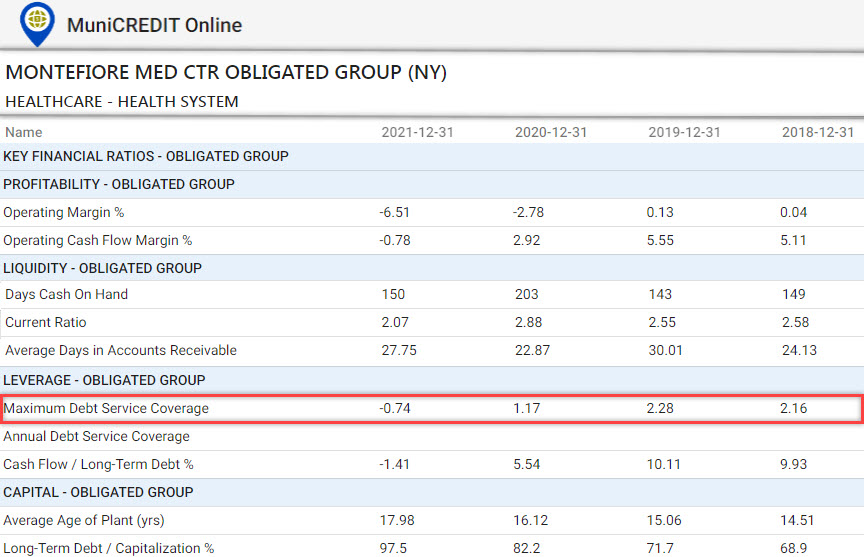This screenshot has width=864, height=557.
Task: Click the MuniCREDIT globe pin logo
Action: 37,24
